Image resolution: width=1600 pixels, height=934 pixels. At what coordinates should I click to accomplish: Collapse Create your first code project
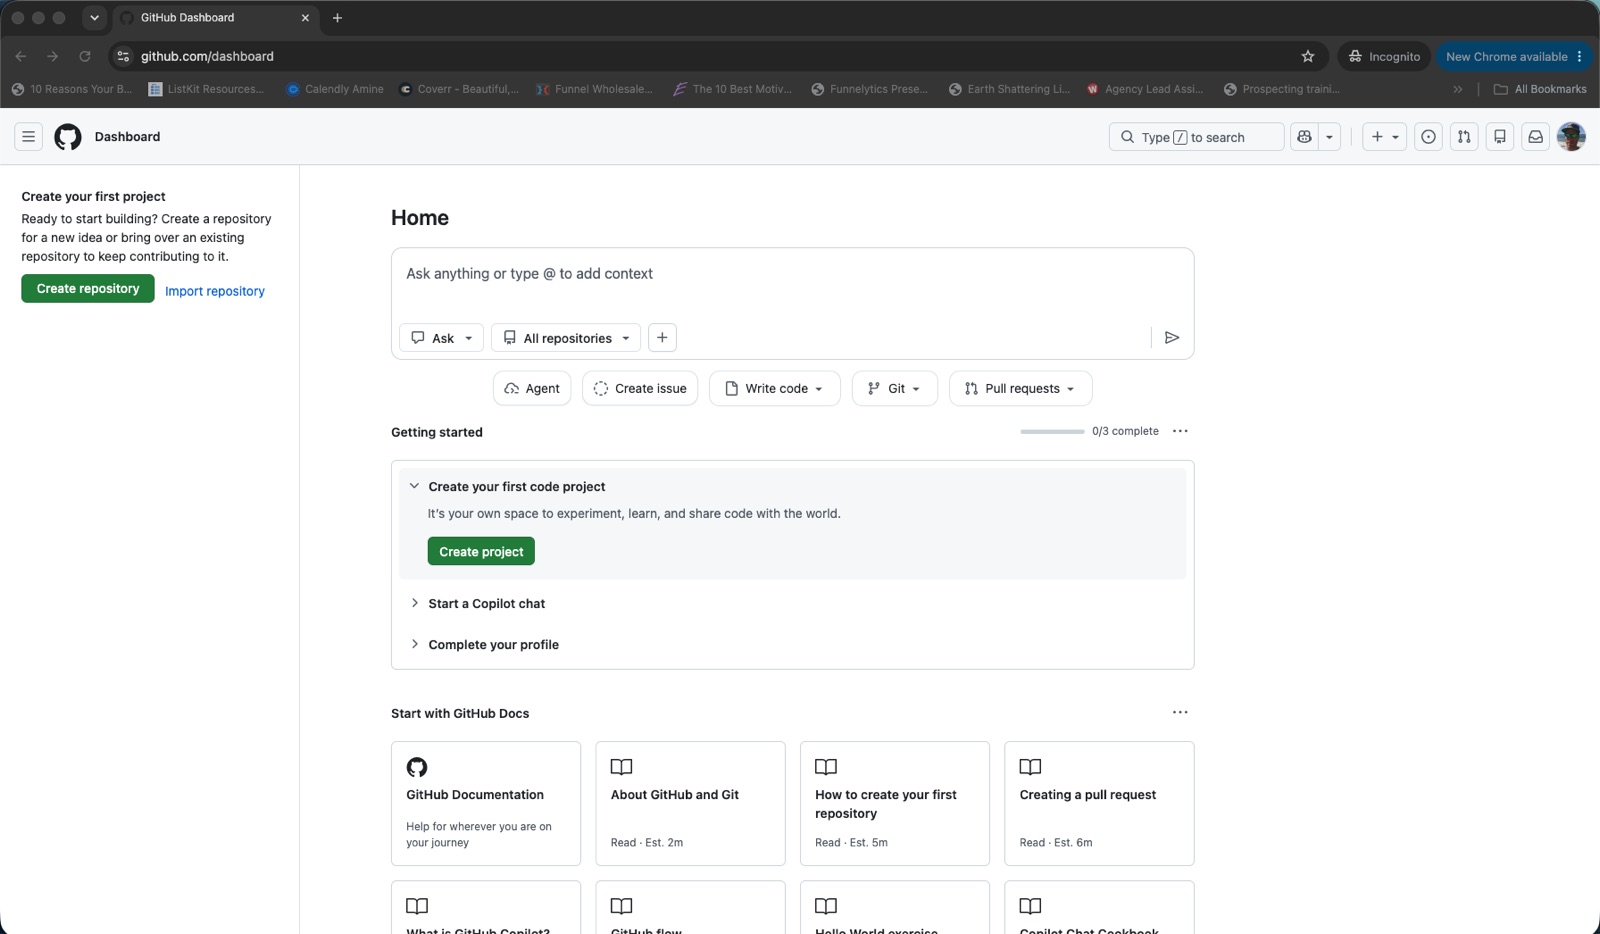click(x=414, y=486)
